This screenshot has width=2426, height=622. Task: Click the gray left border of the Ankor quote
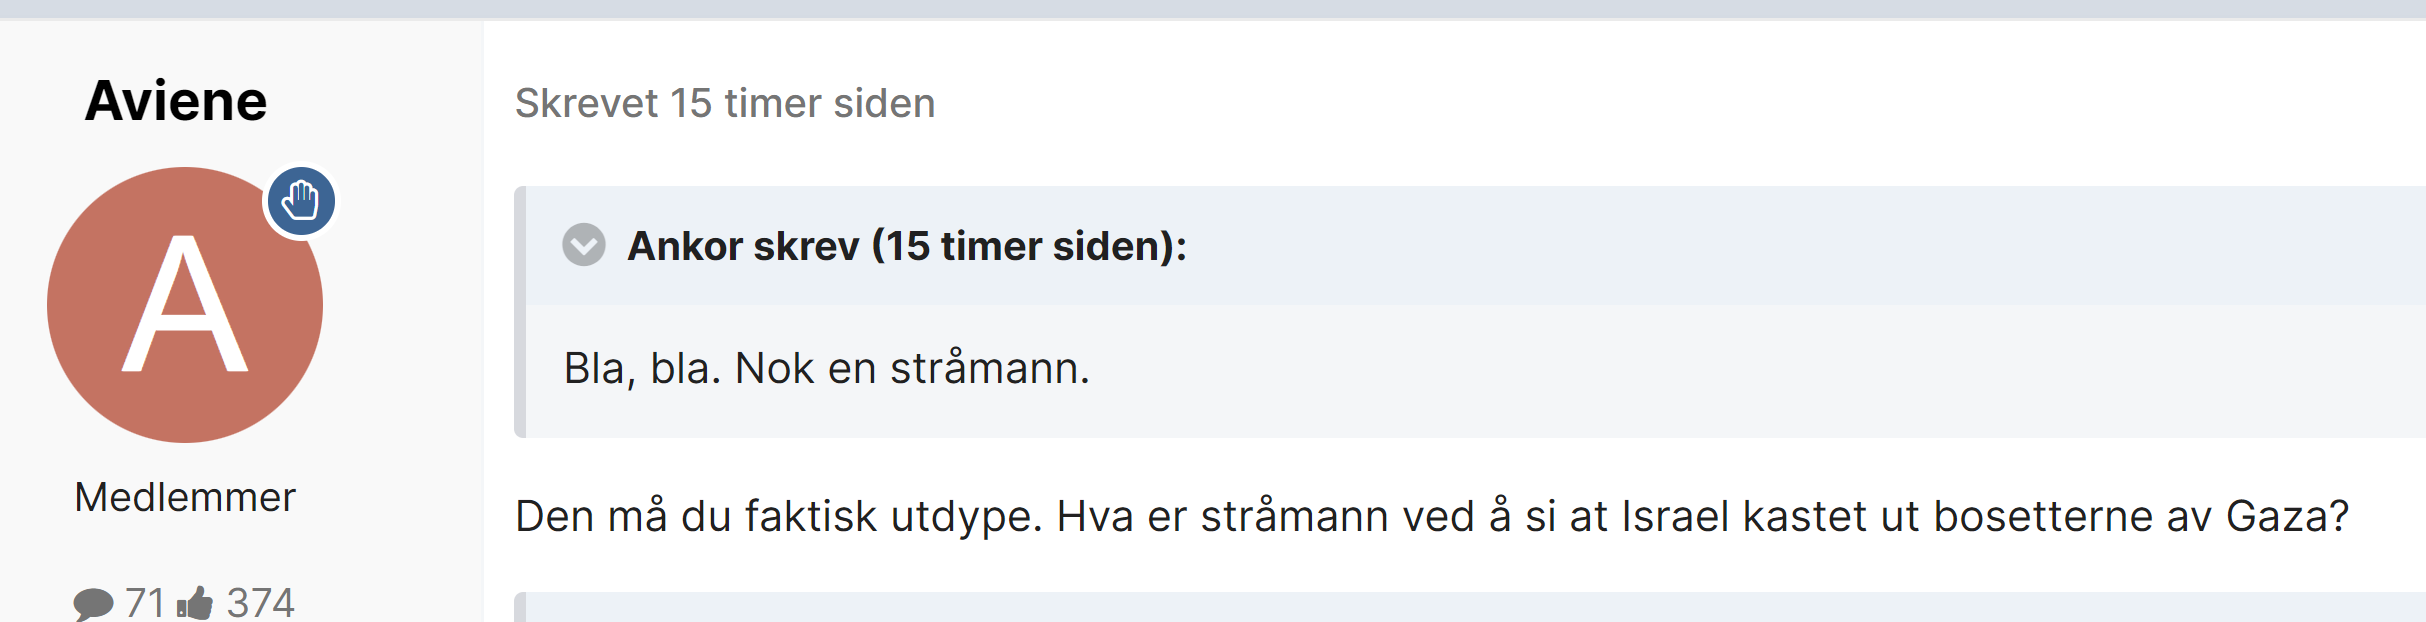tap(520, 312)
